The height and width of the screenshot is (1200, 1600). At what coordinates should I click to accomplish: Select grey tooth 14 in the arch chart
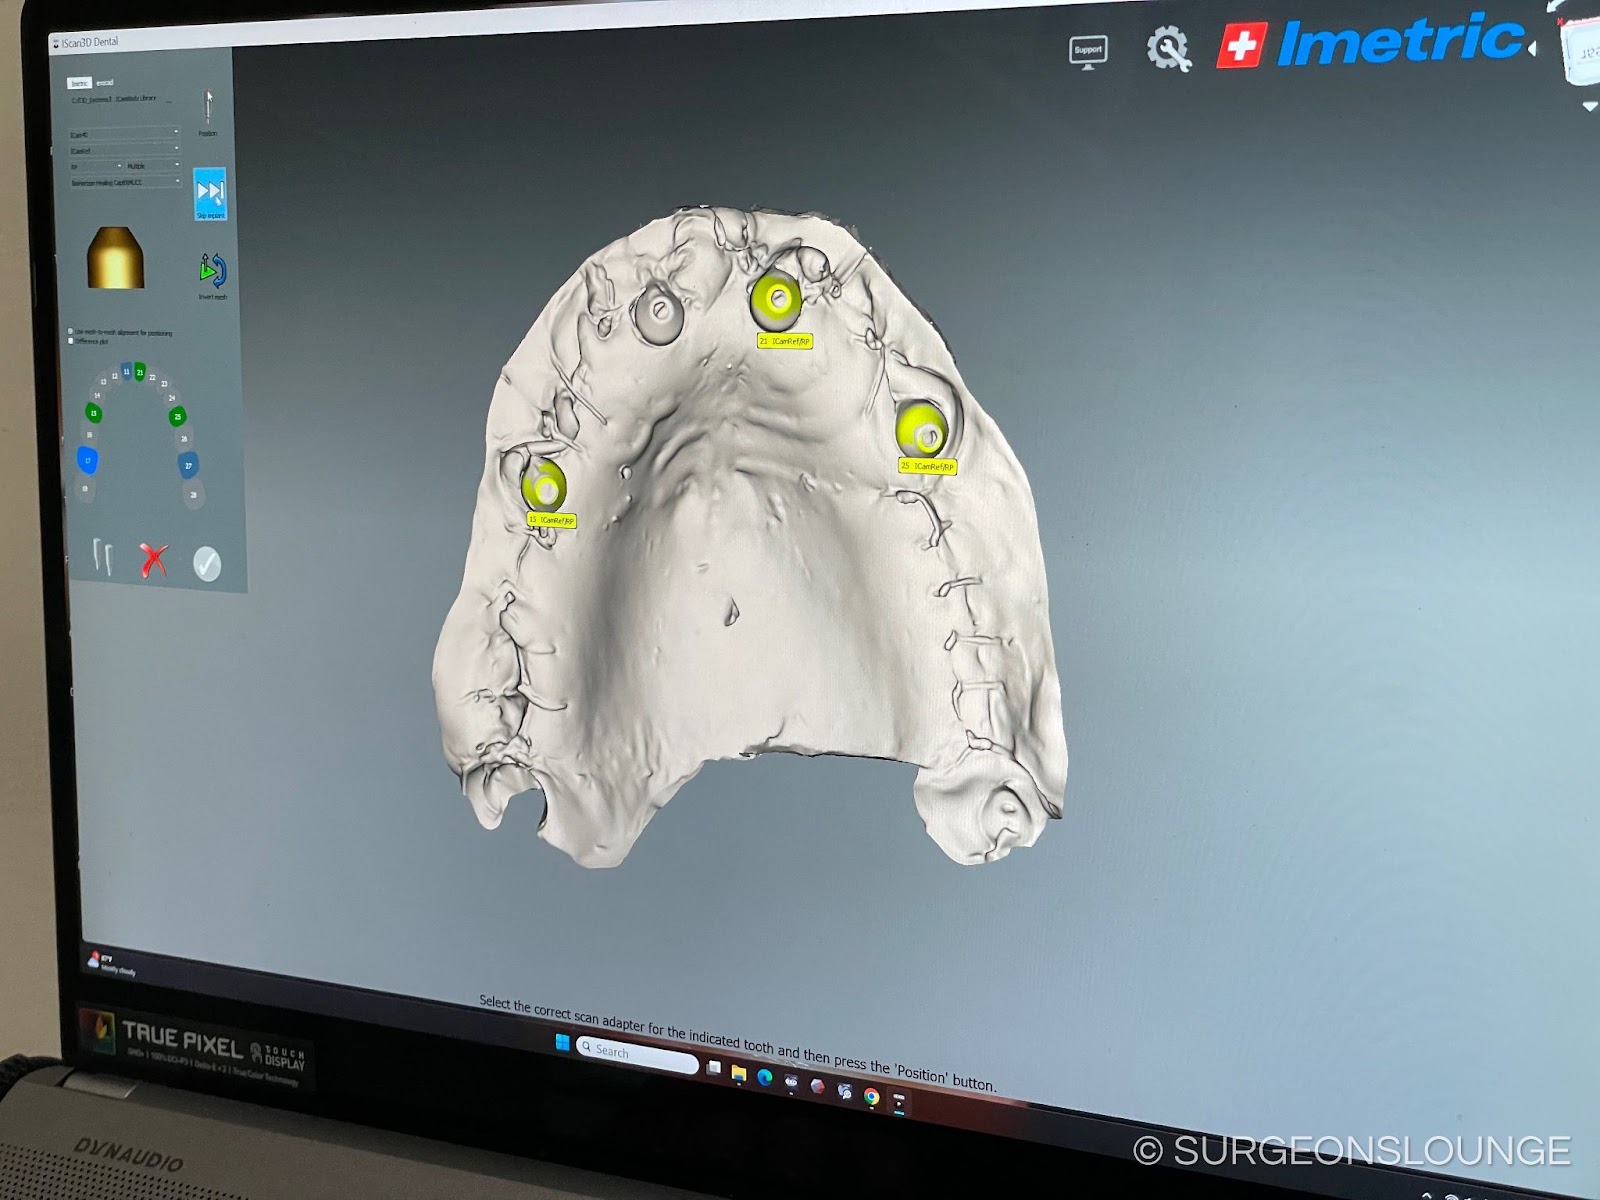point(97,395)
